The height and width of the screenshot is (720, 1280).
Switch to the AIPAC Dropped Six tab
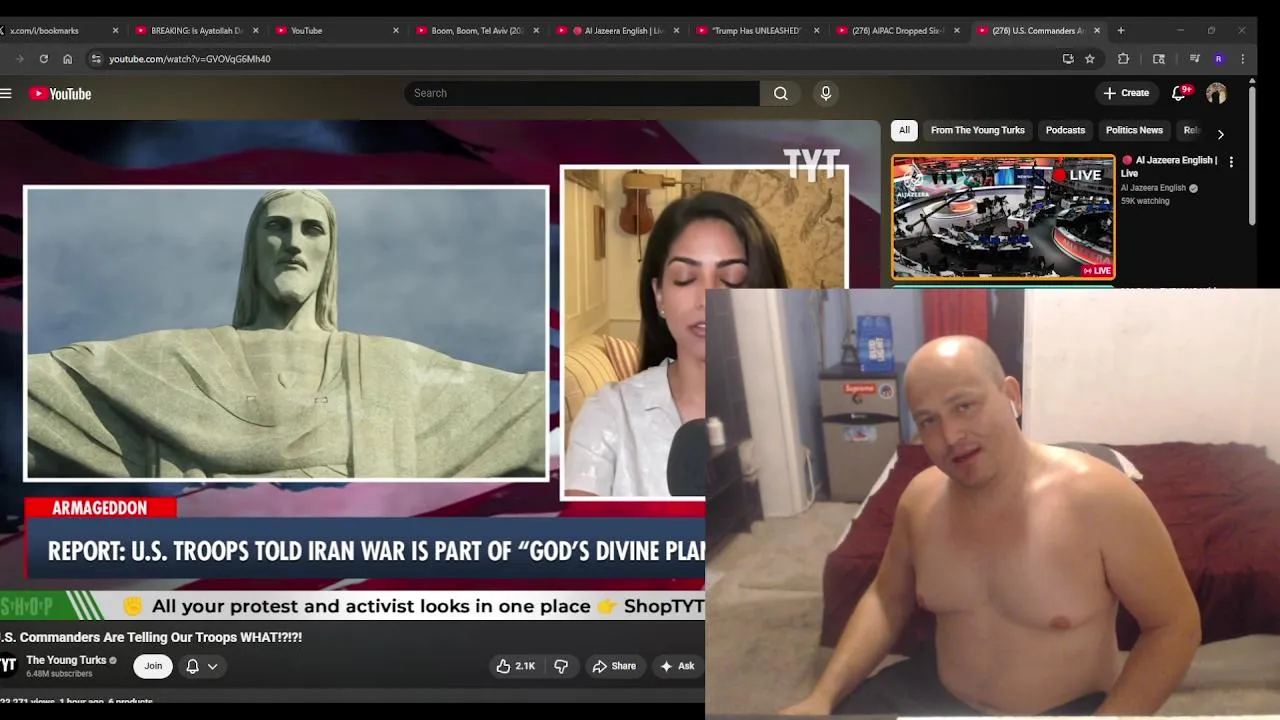897,31
